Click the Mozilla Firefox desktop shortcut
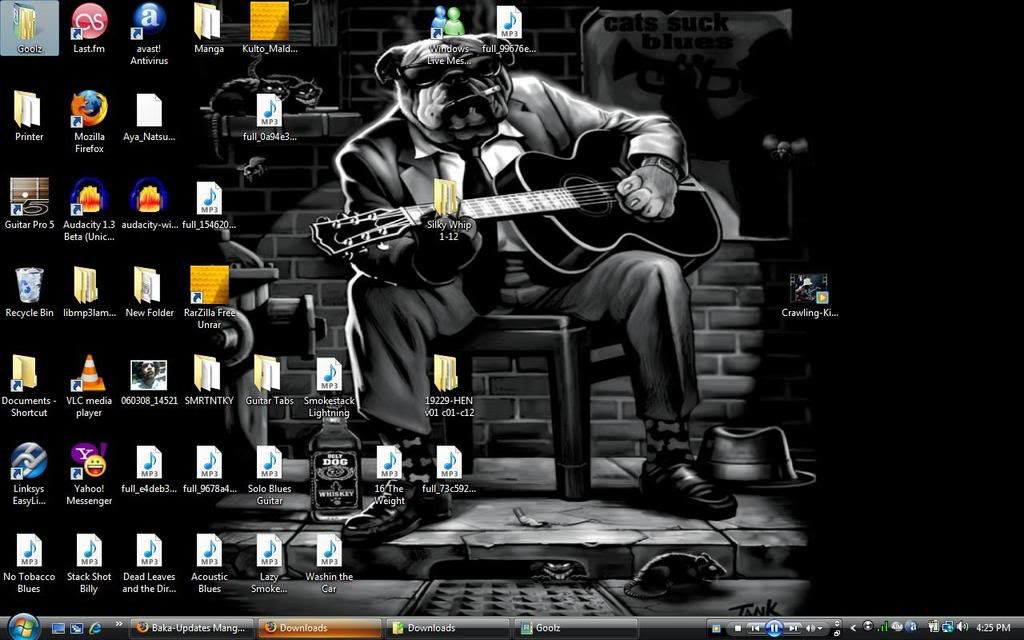This screenshot has height=640, width=1024. click(x=89, y=121)
